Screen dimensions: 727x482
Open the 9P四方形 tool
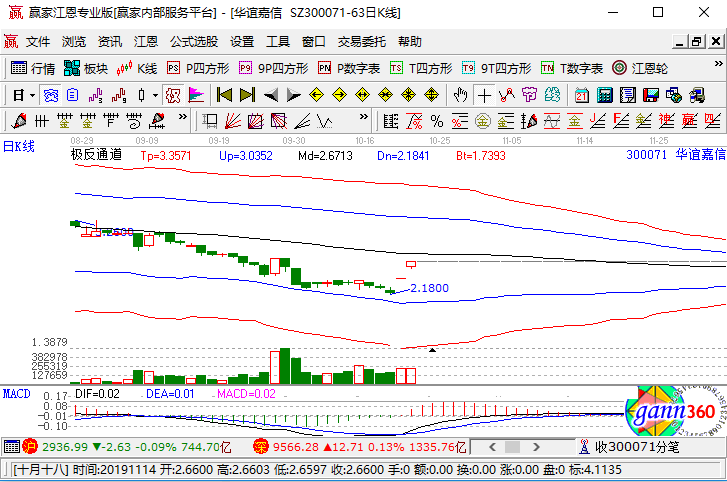274,68
